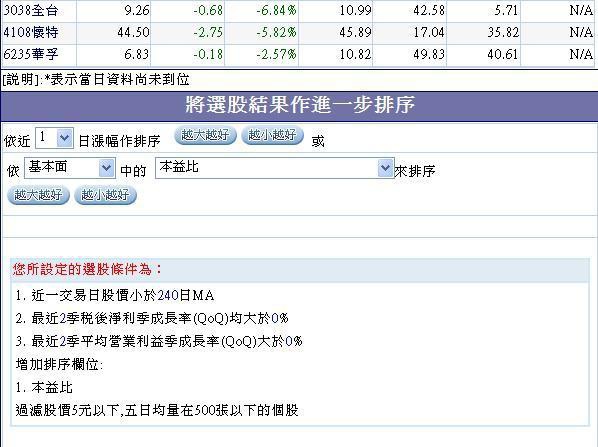This screenshot has width=598, height=447.
Task: Click condition 2 稅後淨利季成長率 text
Action: coord(152,318)
